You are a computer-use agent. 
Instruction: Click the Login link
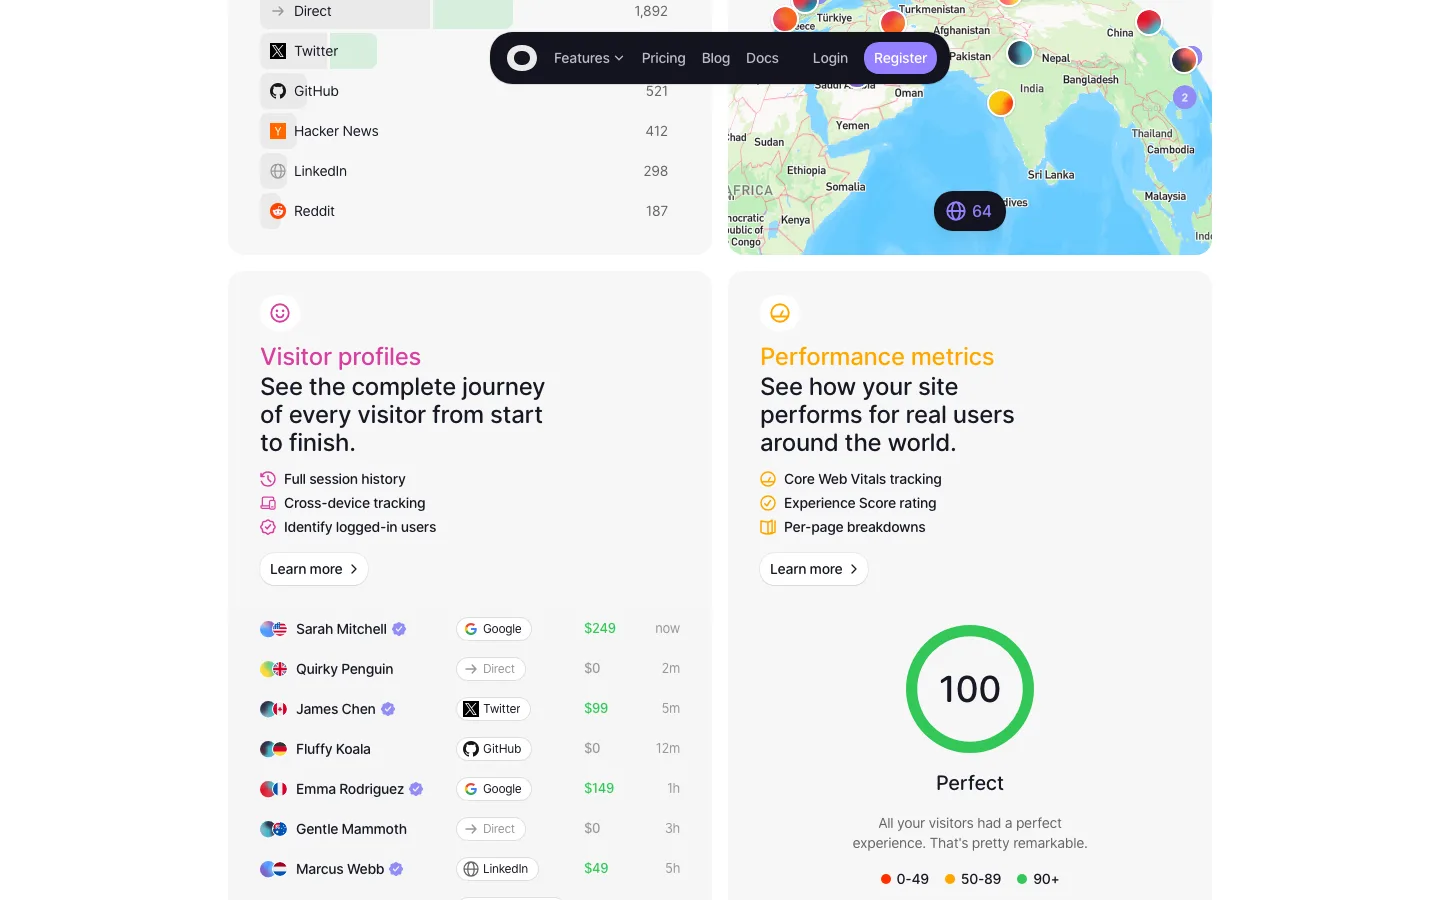click(x=830, y=58)
